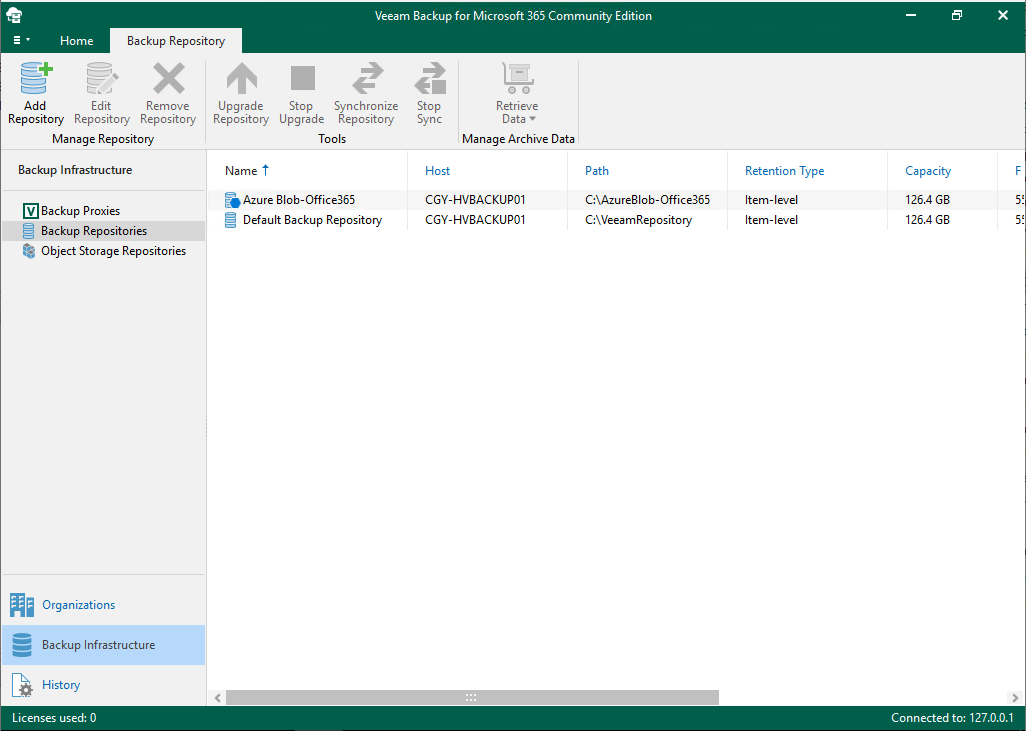The height and width of the screenshot is (731, 1026).
Task: Click the Licenses used status text
Action: 54,718
